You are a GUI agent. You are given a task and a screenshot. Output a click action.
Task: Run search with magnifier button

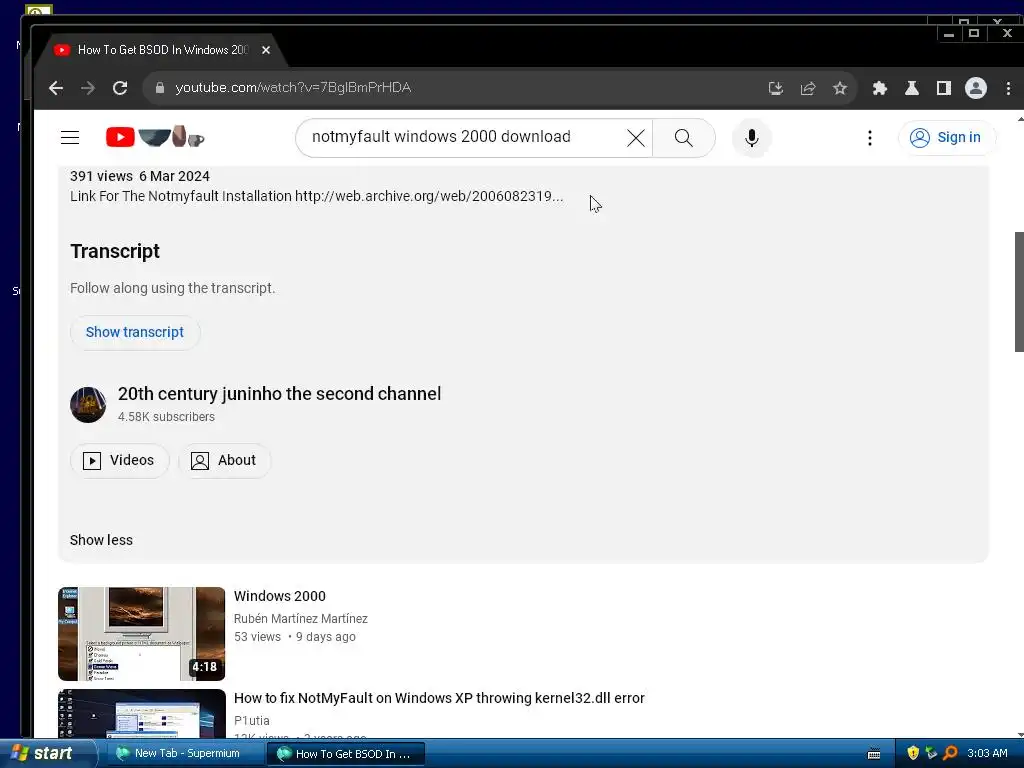coord(684,138)
